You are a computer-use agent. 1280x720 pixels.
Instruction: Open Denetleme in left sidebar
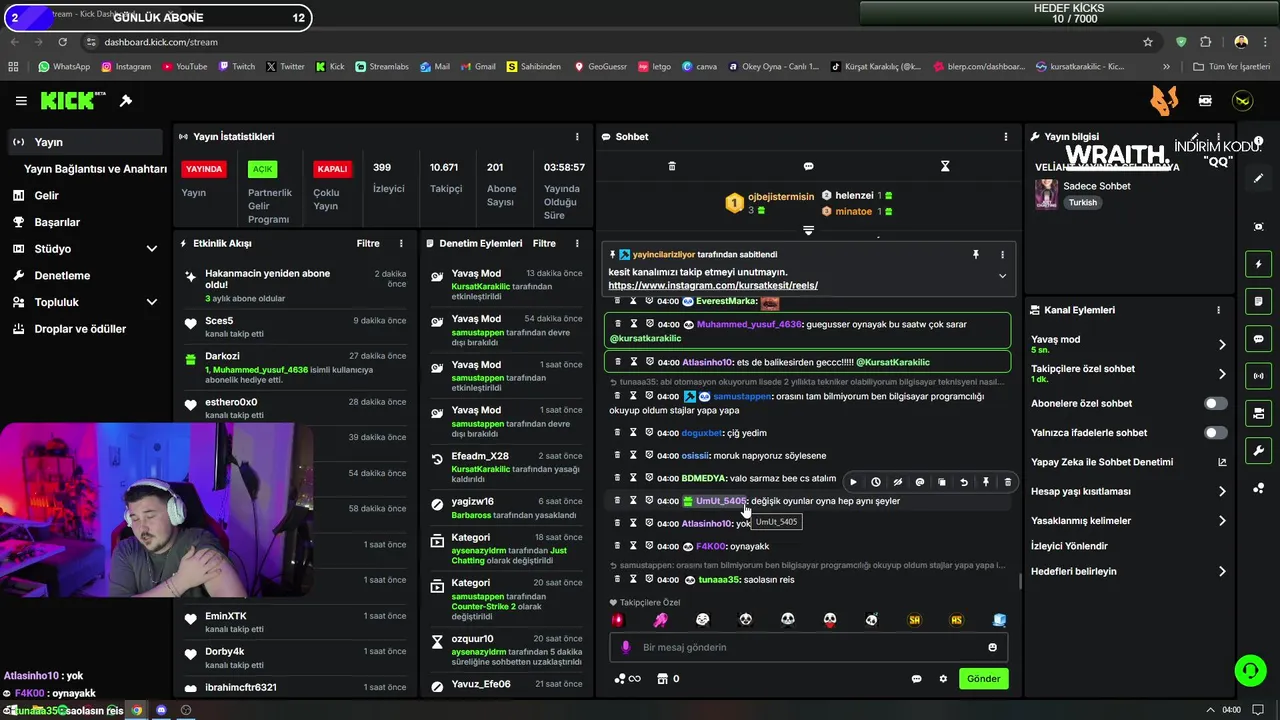tap(84, 275)
